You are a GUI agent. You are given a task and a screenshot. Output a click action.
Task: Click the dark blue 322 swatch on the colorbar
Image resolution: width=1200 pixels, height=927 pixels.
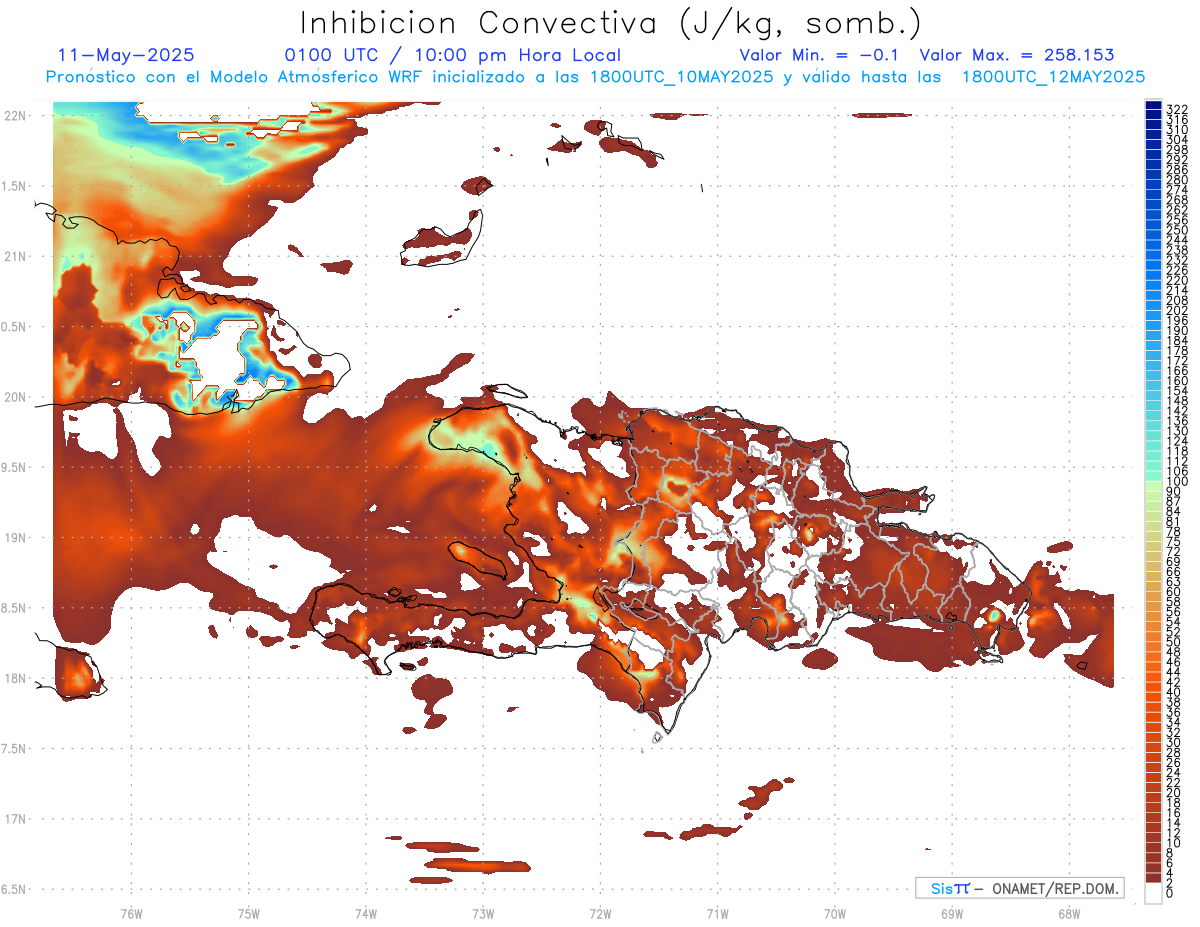coord(1153,106)
